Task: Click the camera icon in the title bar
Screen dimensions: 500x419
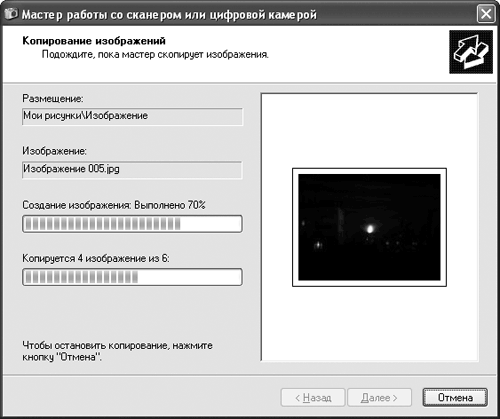Action: [x=10, y=14]
